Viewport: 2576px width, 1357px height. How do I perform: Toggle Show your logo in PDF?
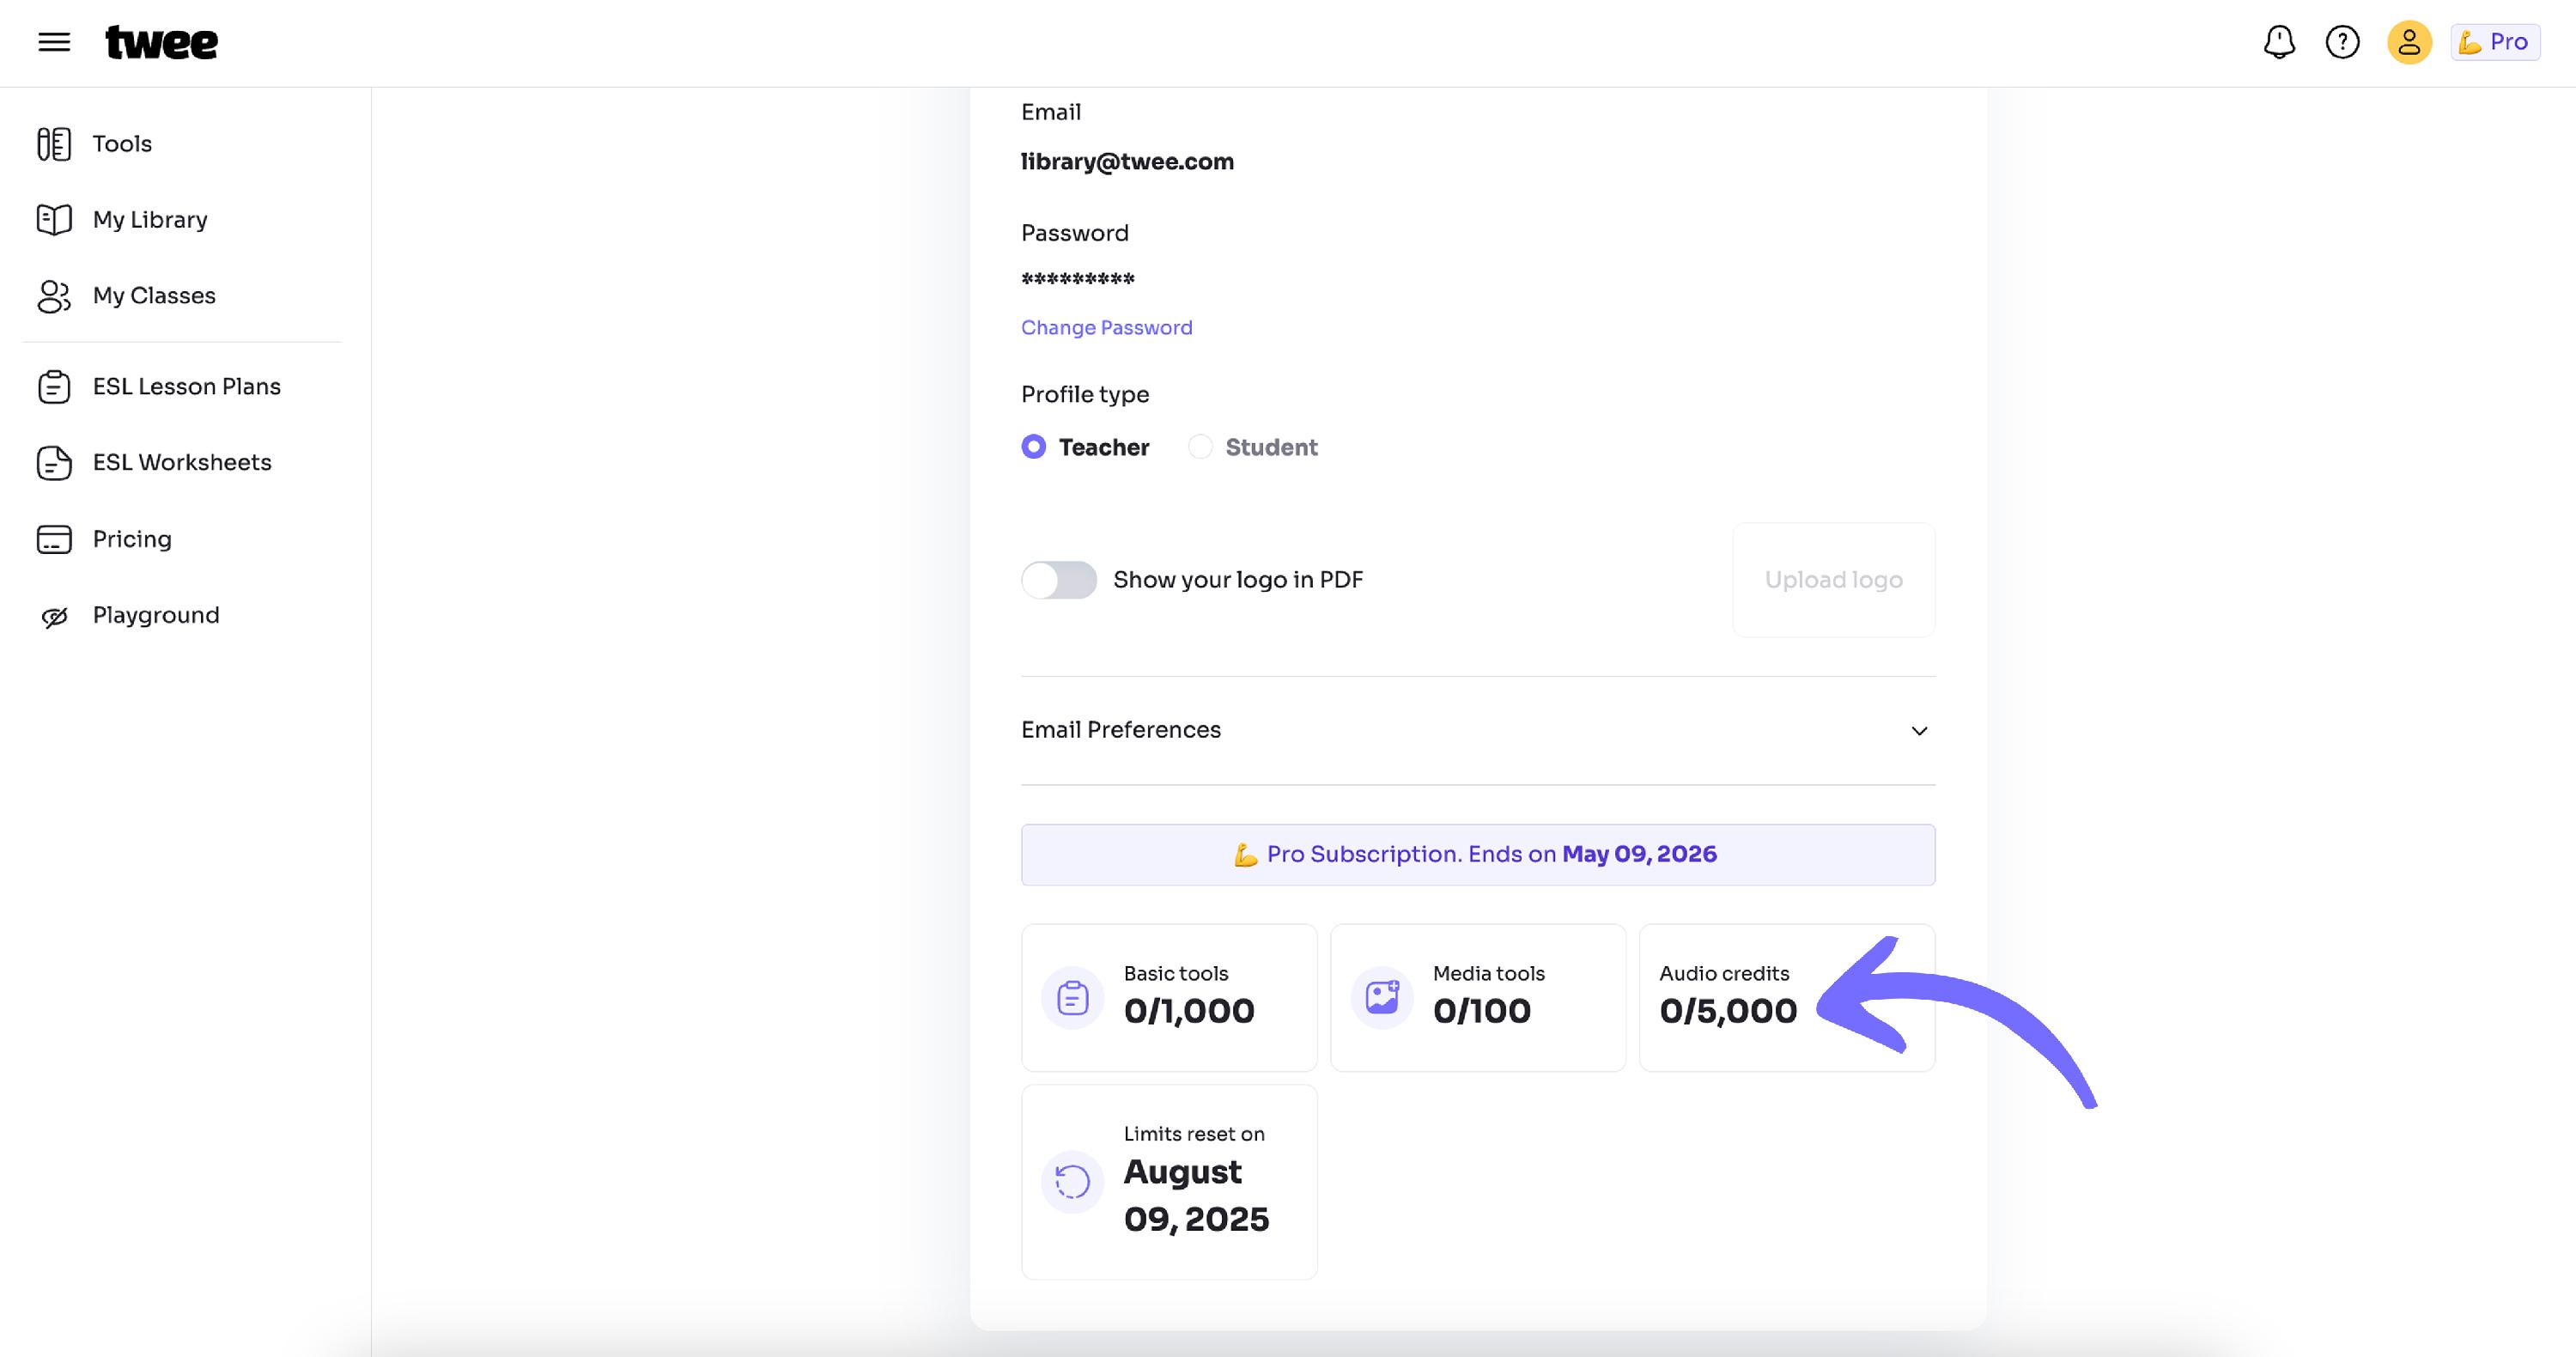coord(1059,580)
